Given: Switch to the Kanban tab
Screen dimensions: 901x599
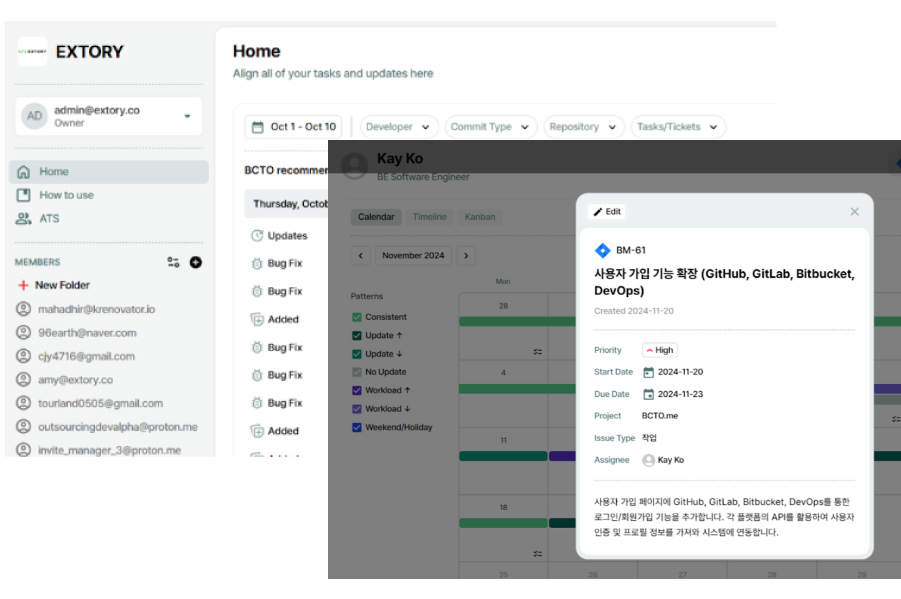Looking at the screenshot, I should pos(478,217).
